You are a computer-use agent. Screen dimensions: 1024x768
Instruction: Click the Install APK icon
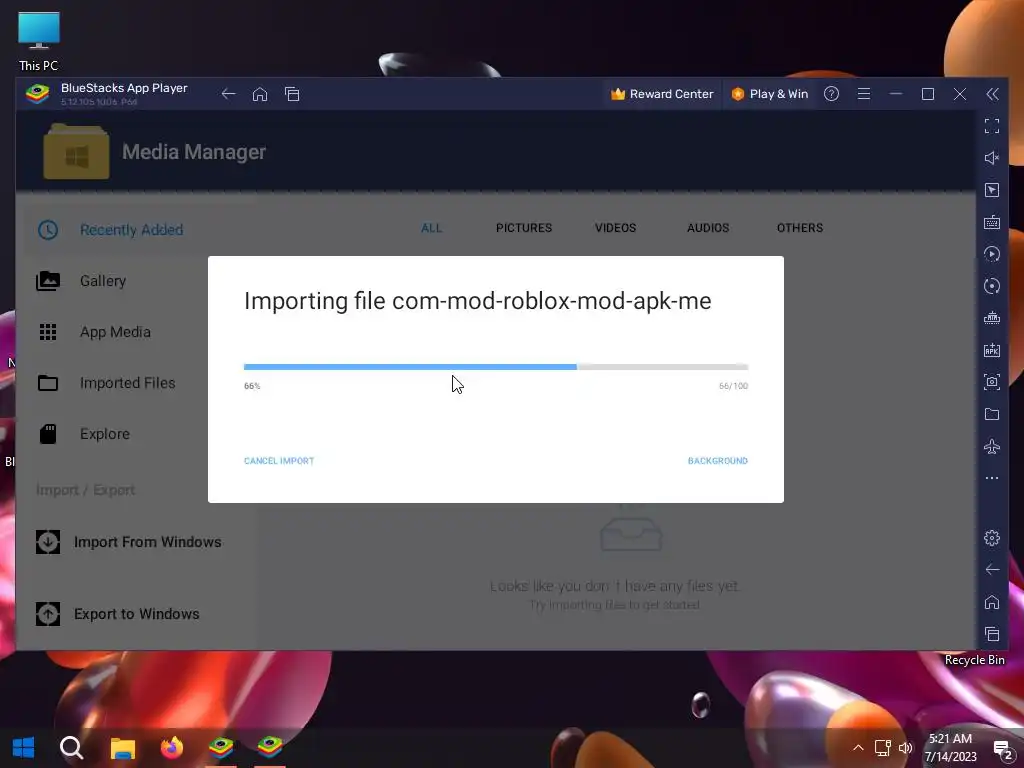[992, 350]
